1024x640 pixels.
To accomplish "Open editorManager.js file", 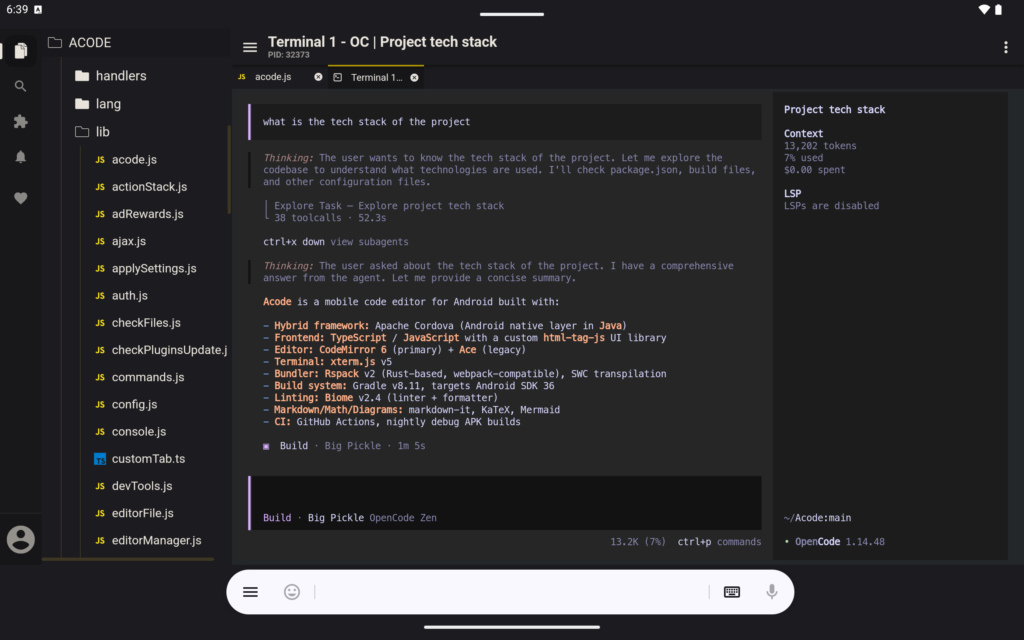I will click(157, 541).
